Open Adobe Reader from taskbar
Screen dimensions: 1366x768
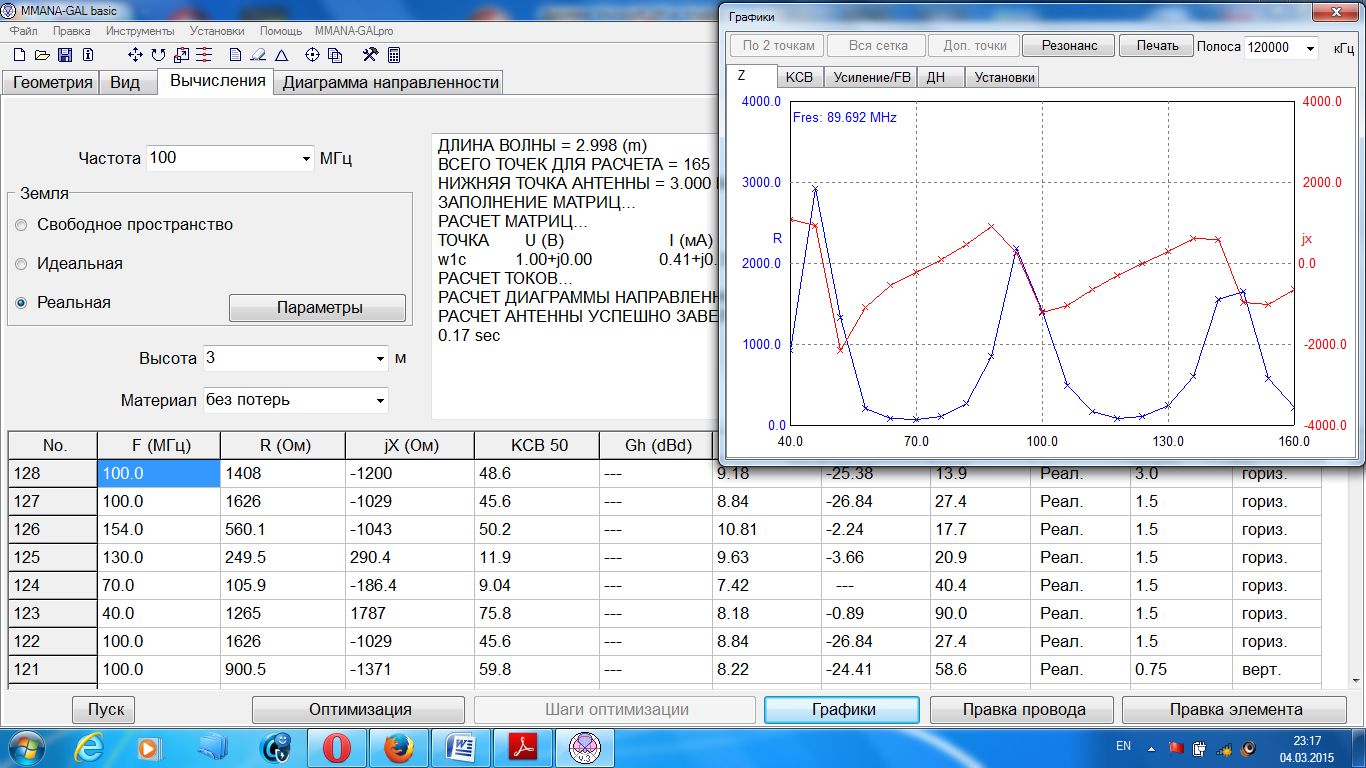point(524,747)
